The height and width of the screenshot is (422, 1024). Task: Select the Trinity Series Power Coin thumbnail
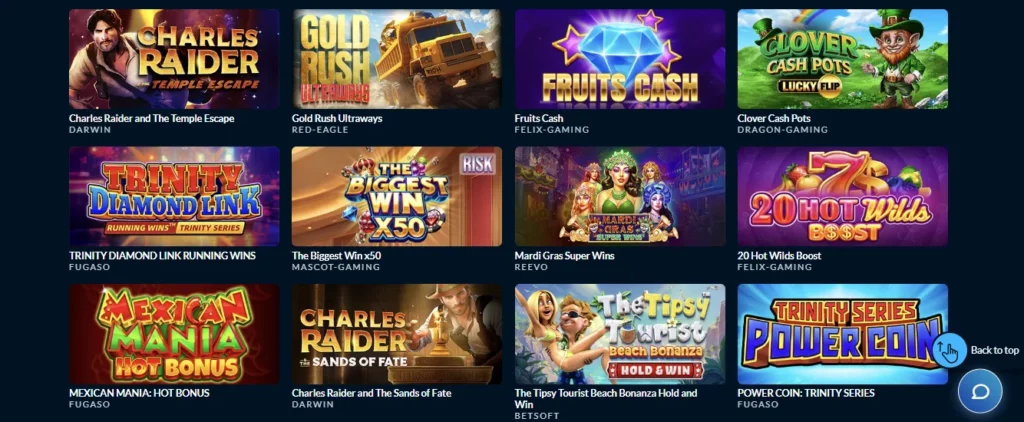(x=842, y=334)
